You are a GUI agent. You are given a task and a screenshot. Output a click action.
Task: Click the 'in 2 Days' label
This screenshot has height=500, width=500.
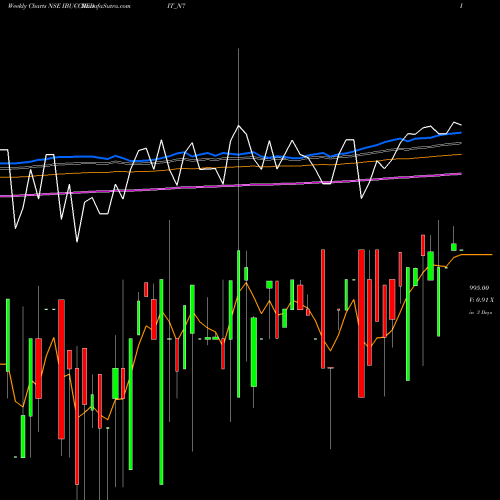tap(480, 313)
